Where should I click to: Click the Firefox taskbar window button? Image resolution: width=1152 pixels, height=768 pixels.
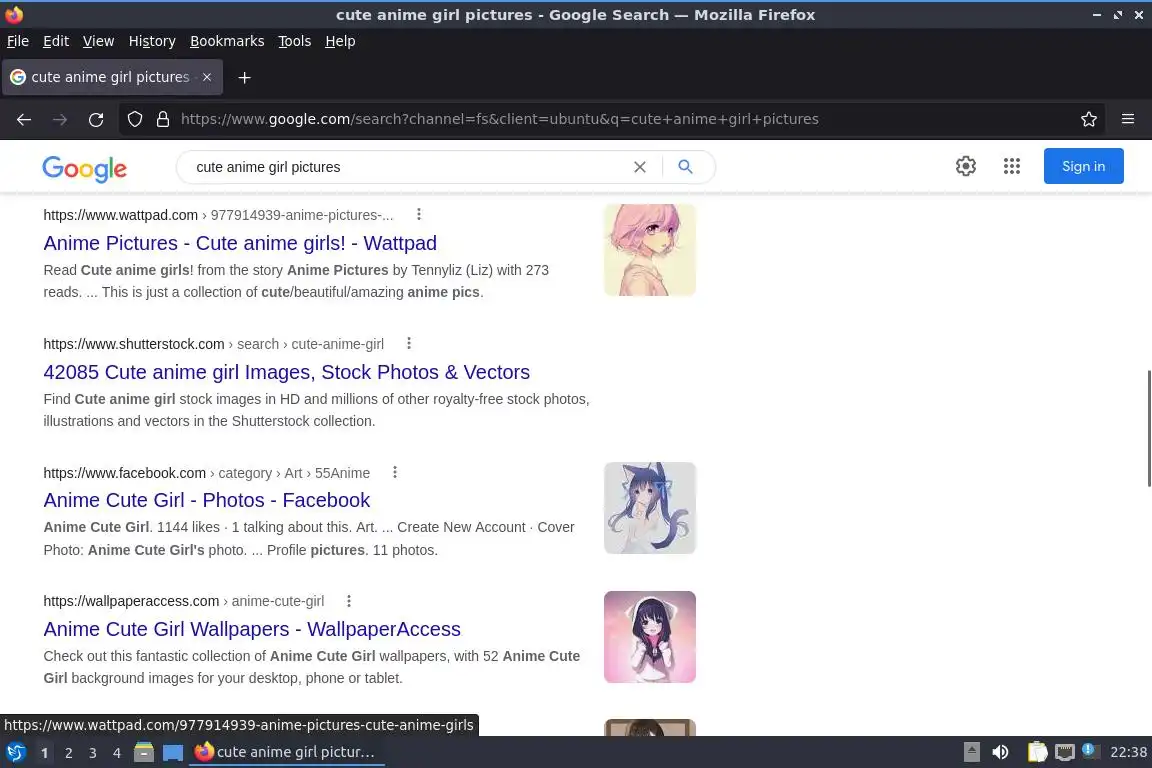pyautogui.click(x=287, y=752)
